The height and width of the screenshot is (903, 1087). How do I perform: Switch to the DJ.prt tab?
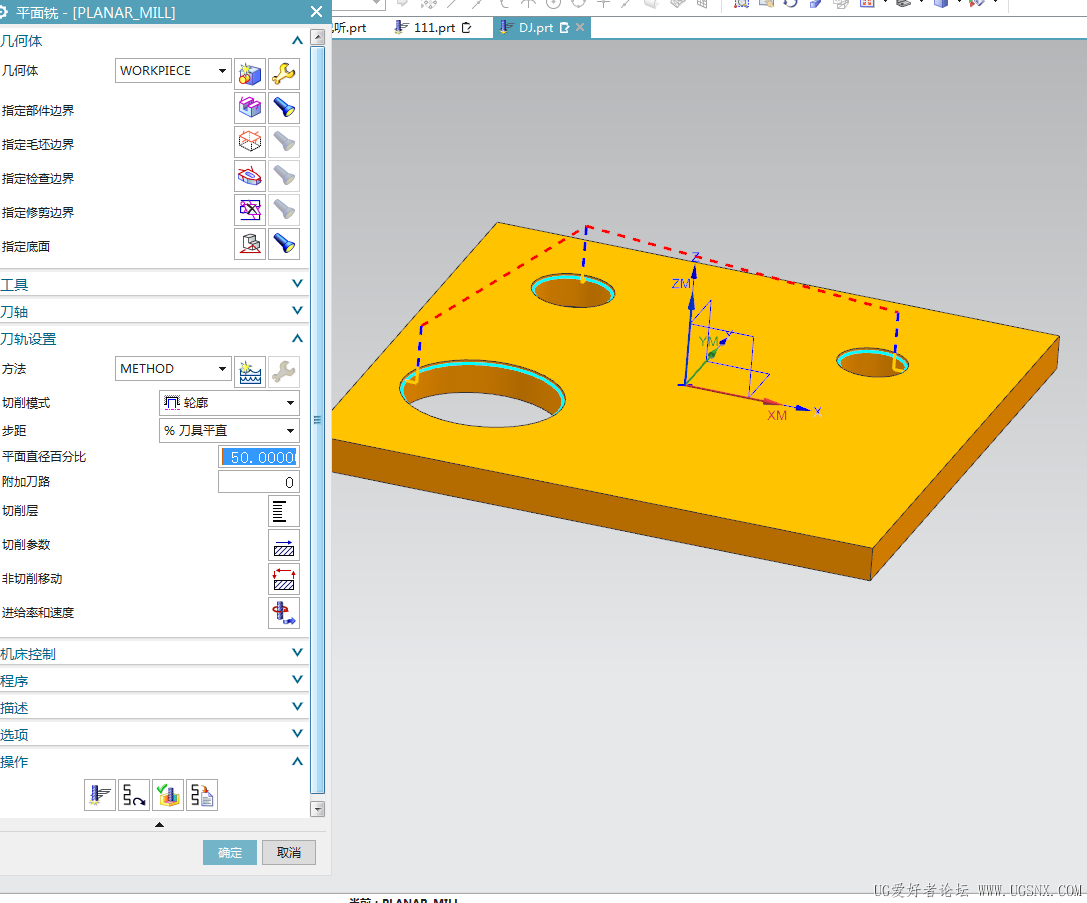pos(535,28)
